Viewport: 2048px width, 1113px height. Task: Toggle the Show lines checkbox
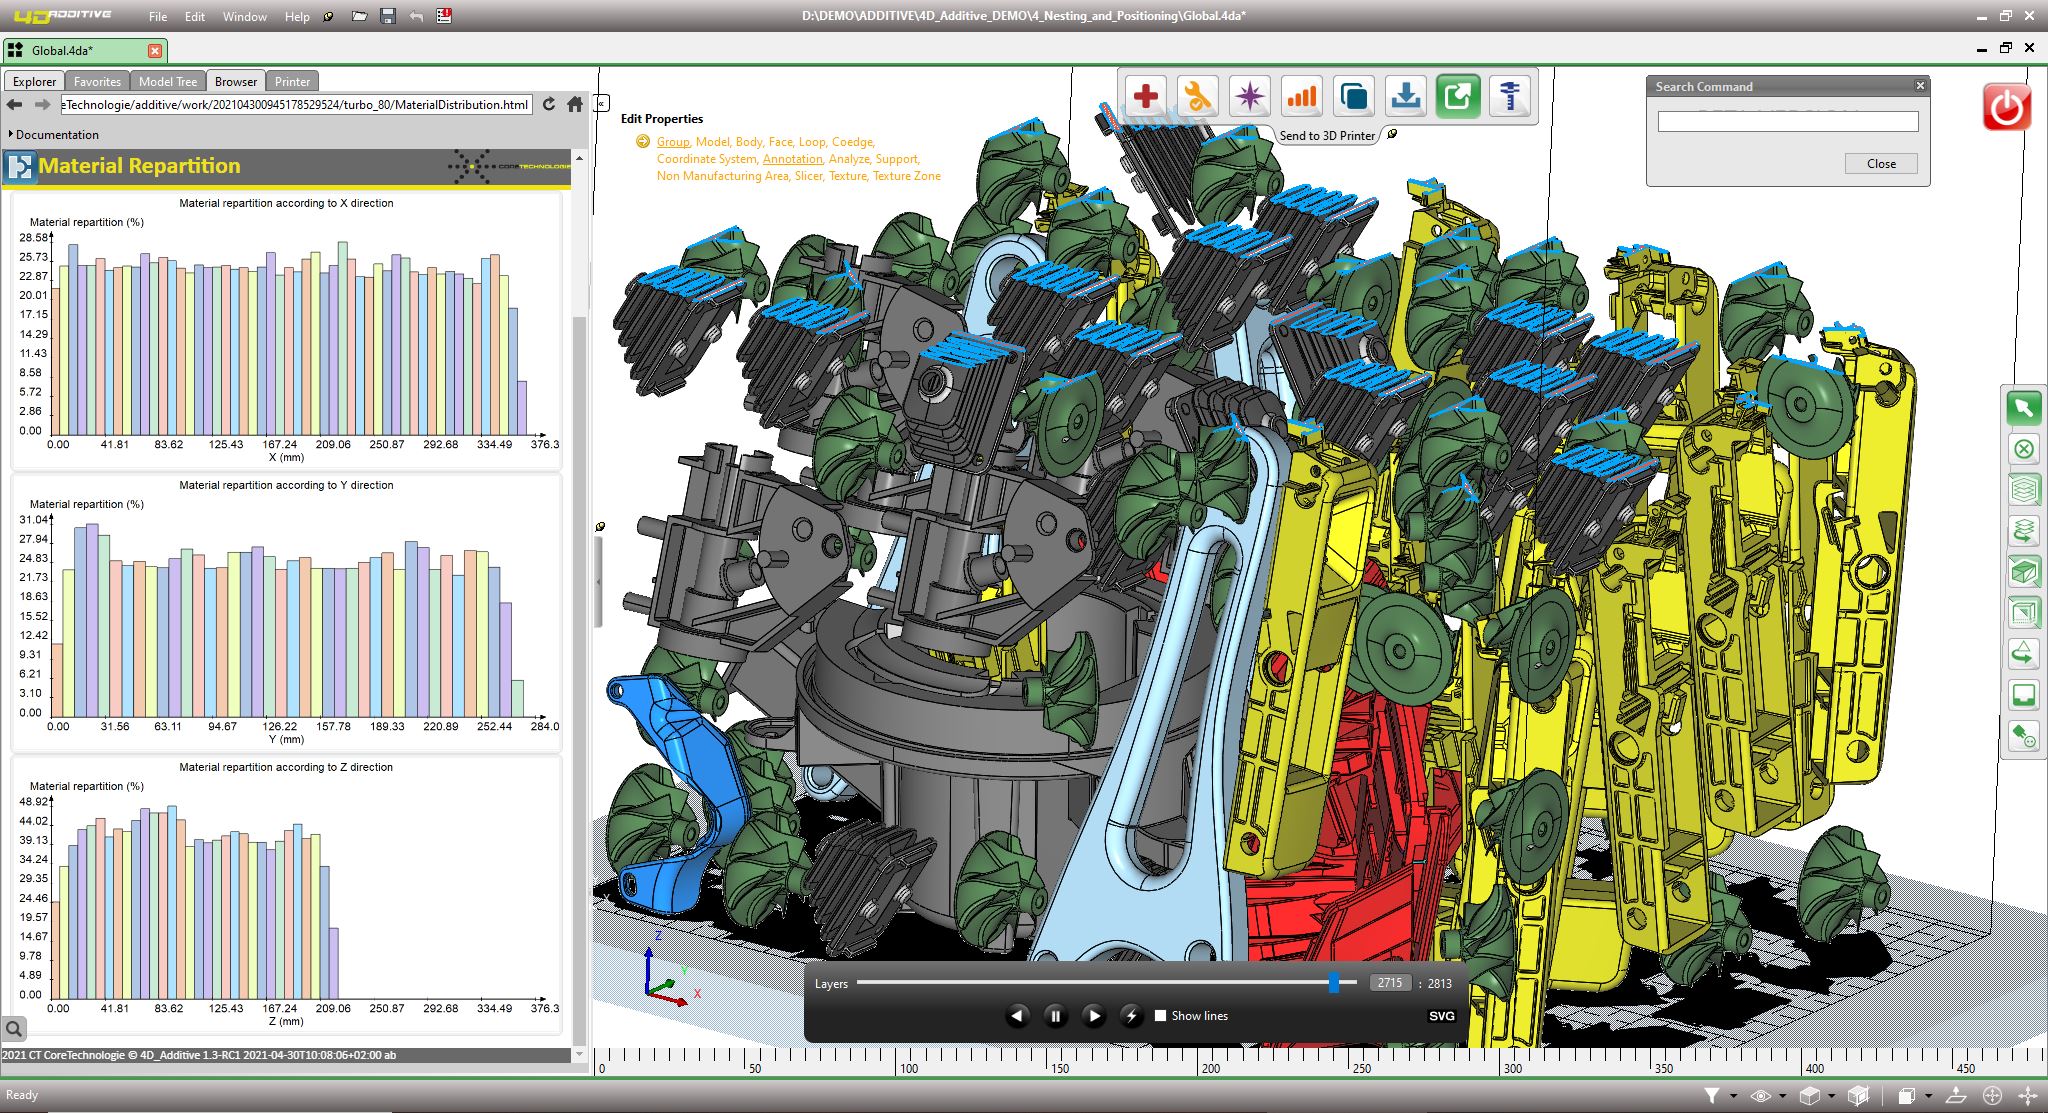pyautogui.click(x=1160, y=1015)
